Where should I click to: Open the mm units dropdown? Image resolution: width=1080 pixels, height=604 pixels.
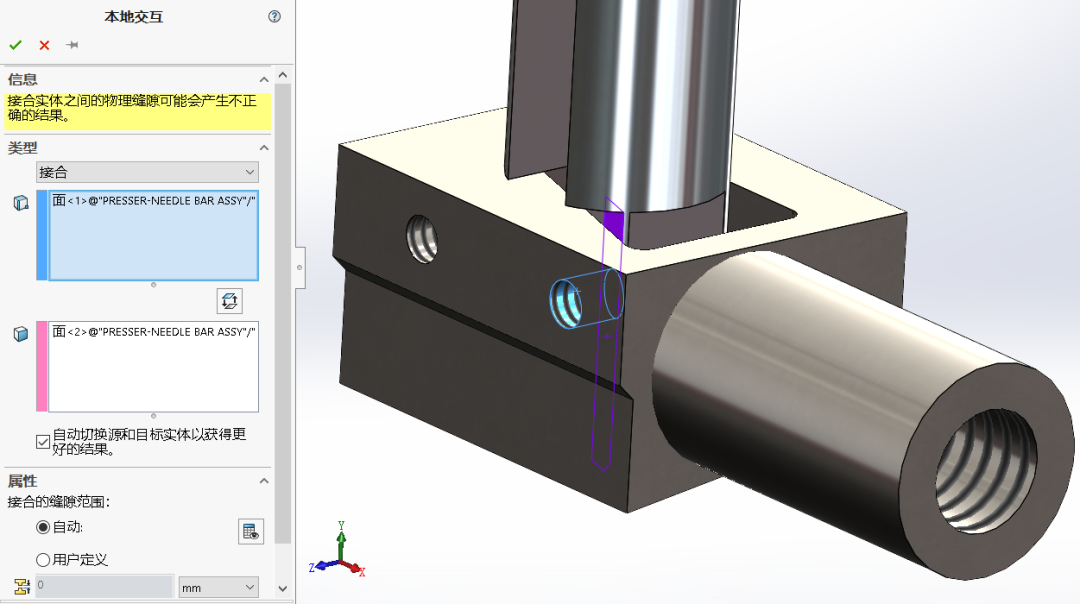[x=218, y=587]
